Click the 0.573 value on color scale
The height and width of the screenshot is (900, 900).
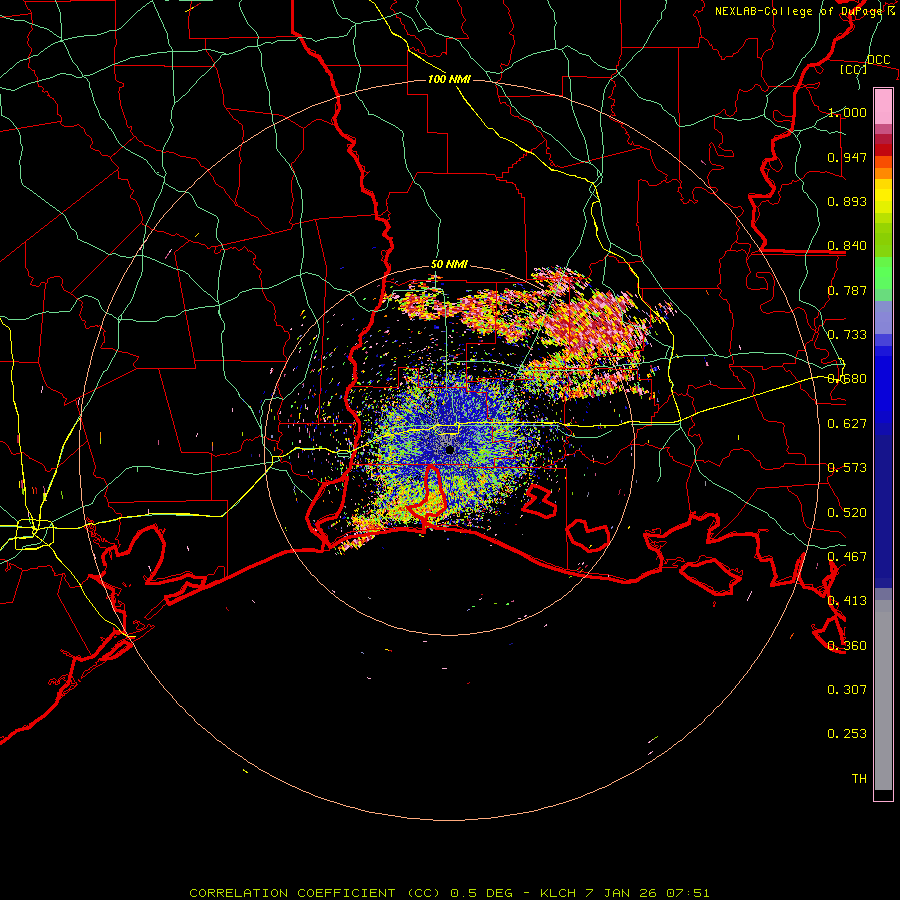[847, 468]
